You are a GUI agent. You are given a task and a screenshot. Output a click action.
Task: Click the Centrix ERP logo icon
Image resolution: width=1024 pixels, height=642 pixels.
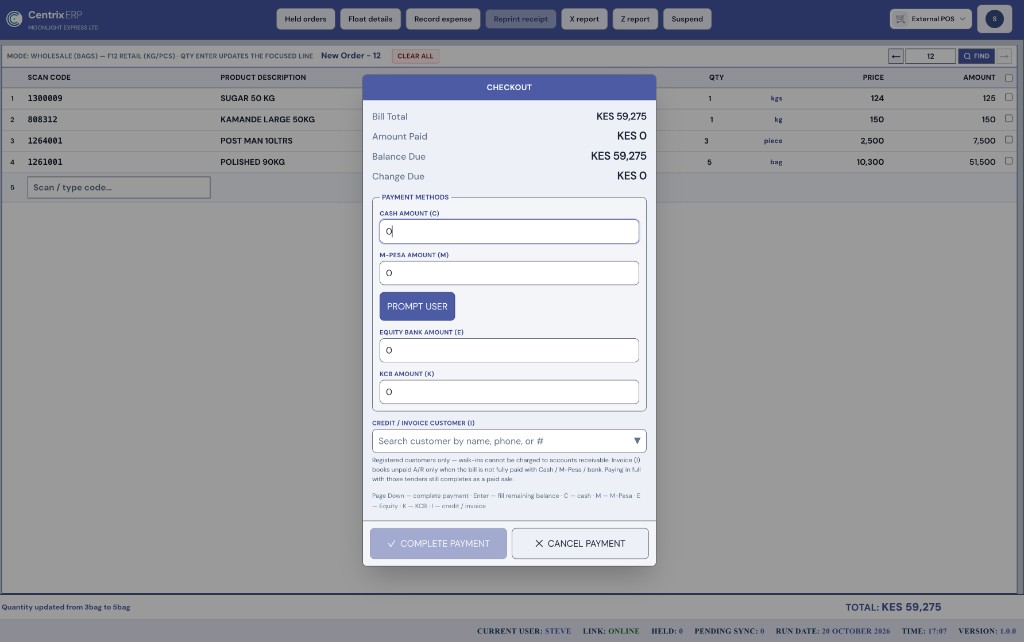pyautogui.click(x=14, y=19)
